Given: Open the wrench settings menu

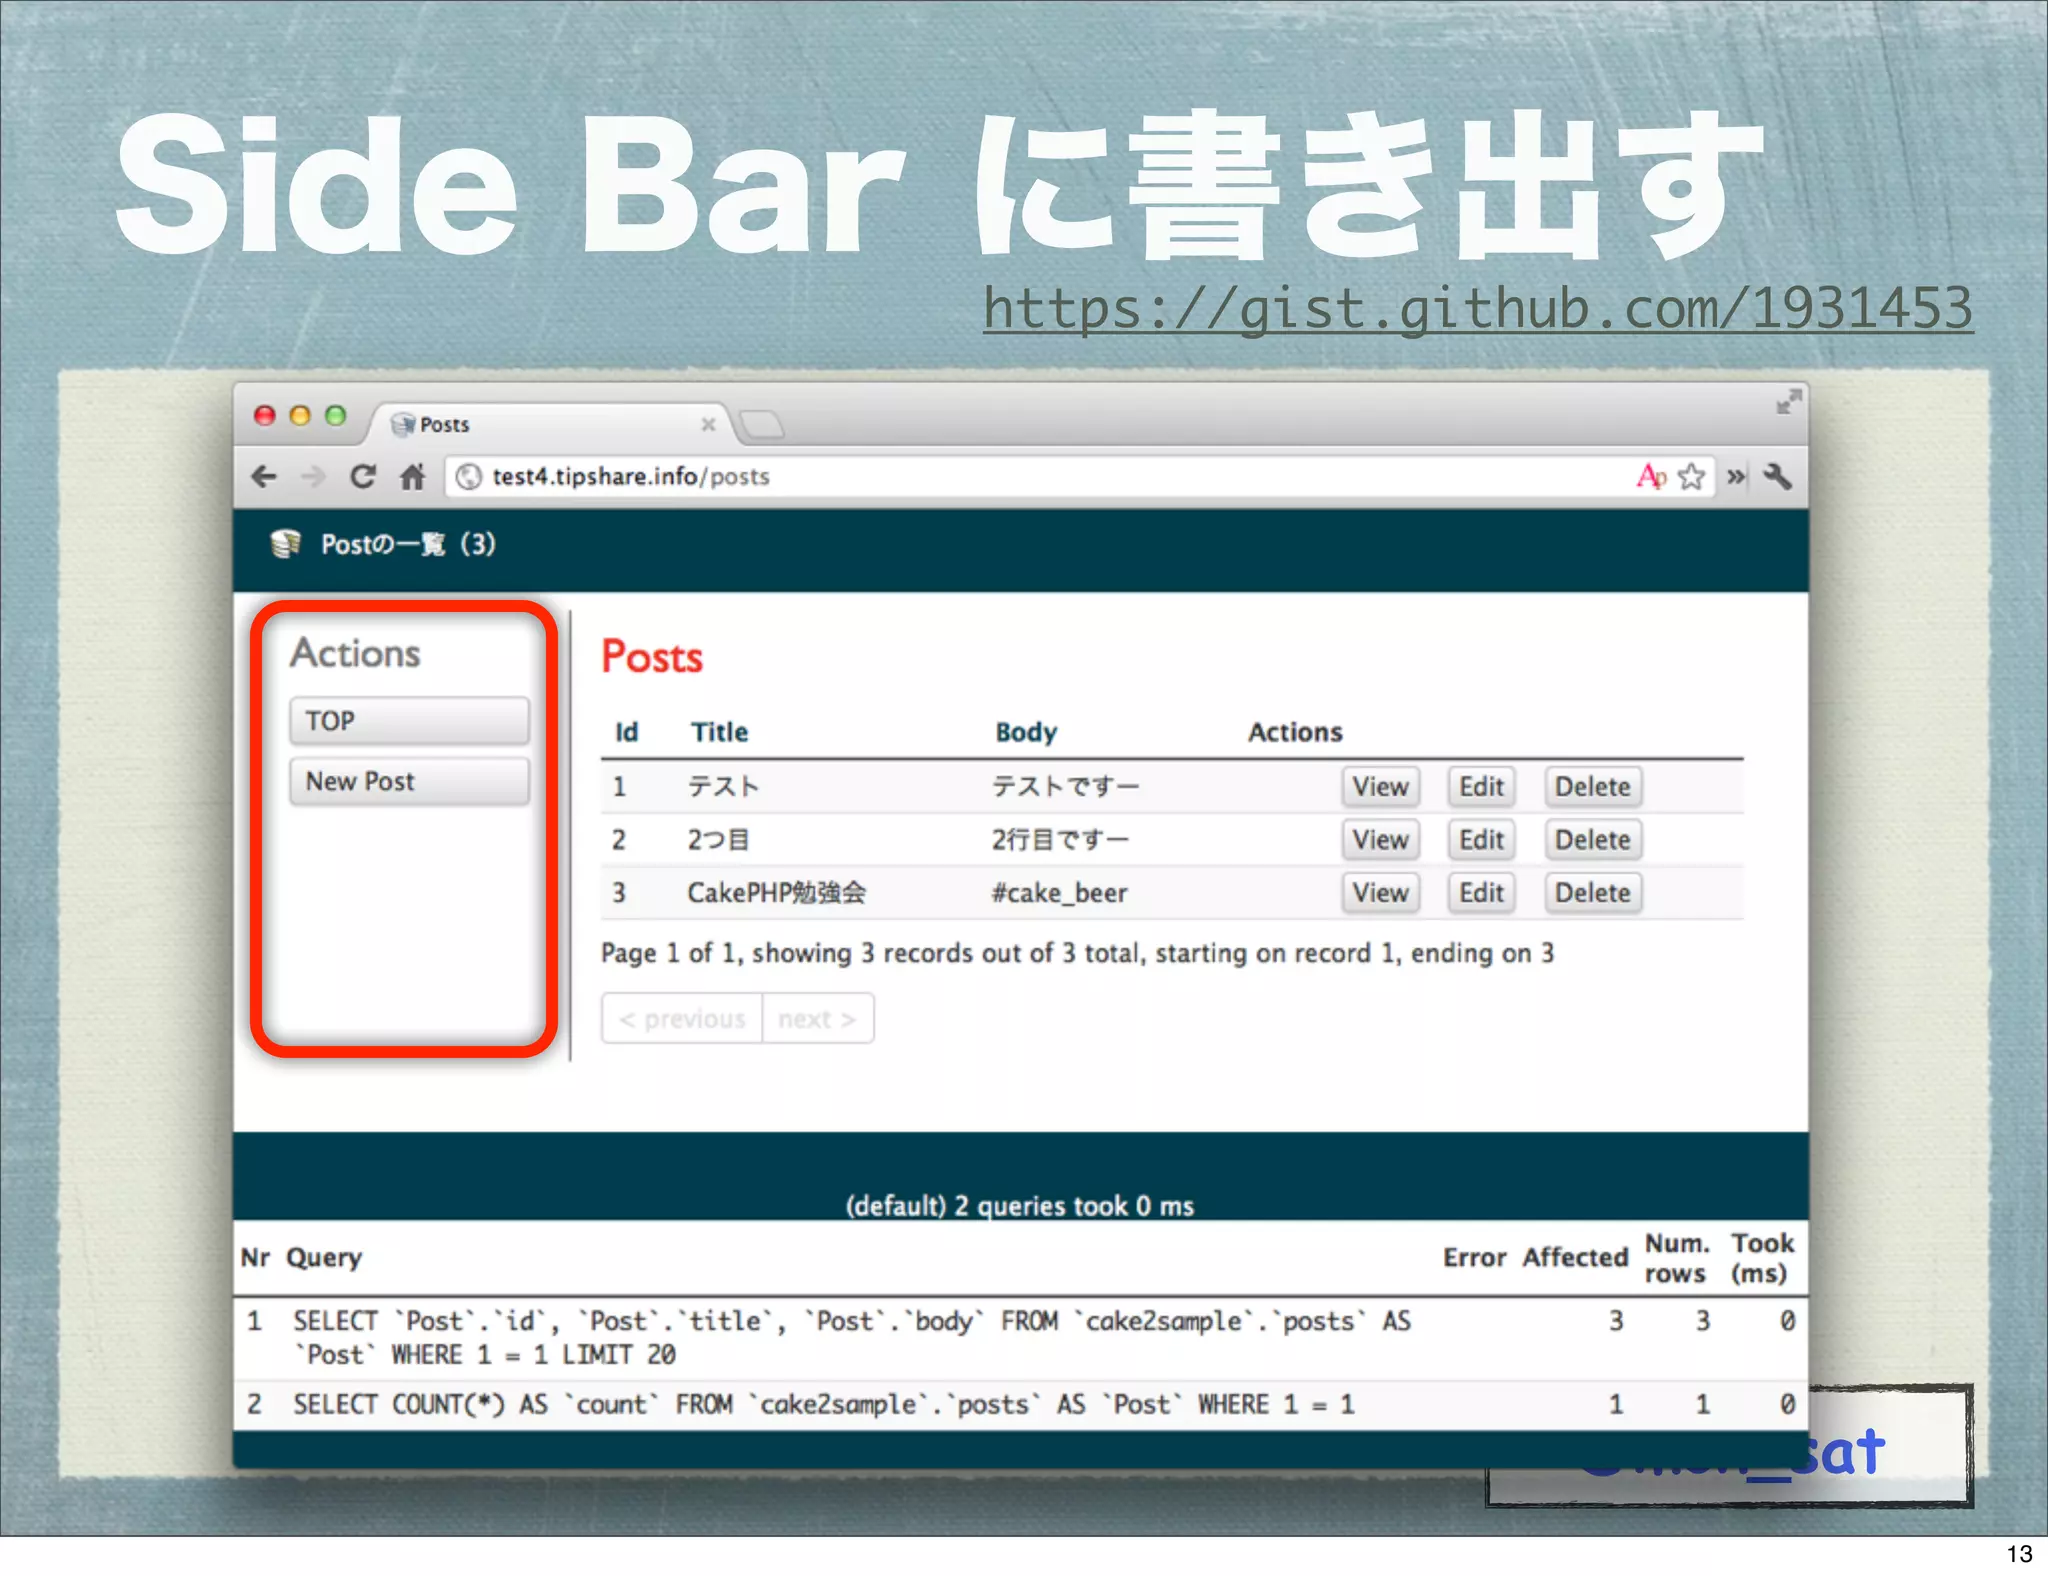Looking at the screenshot, I should click(1777, 476).
